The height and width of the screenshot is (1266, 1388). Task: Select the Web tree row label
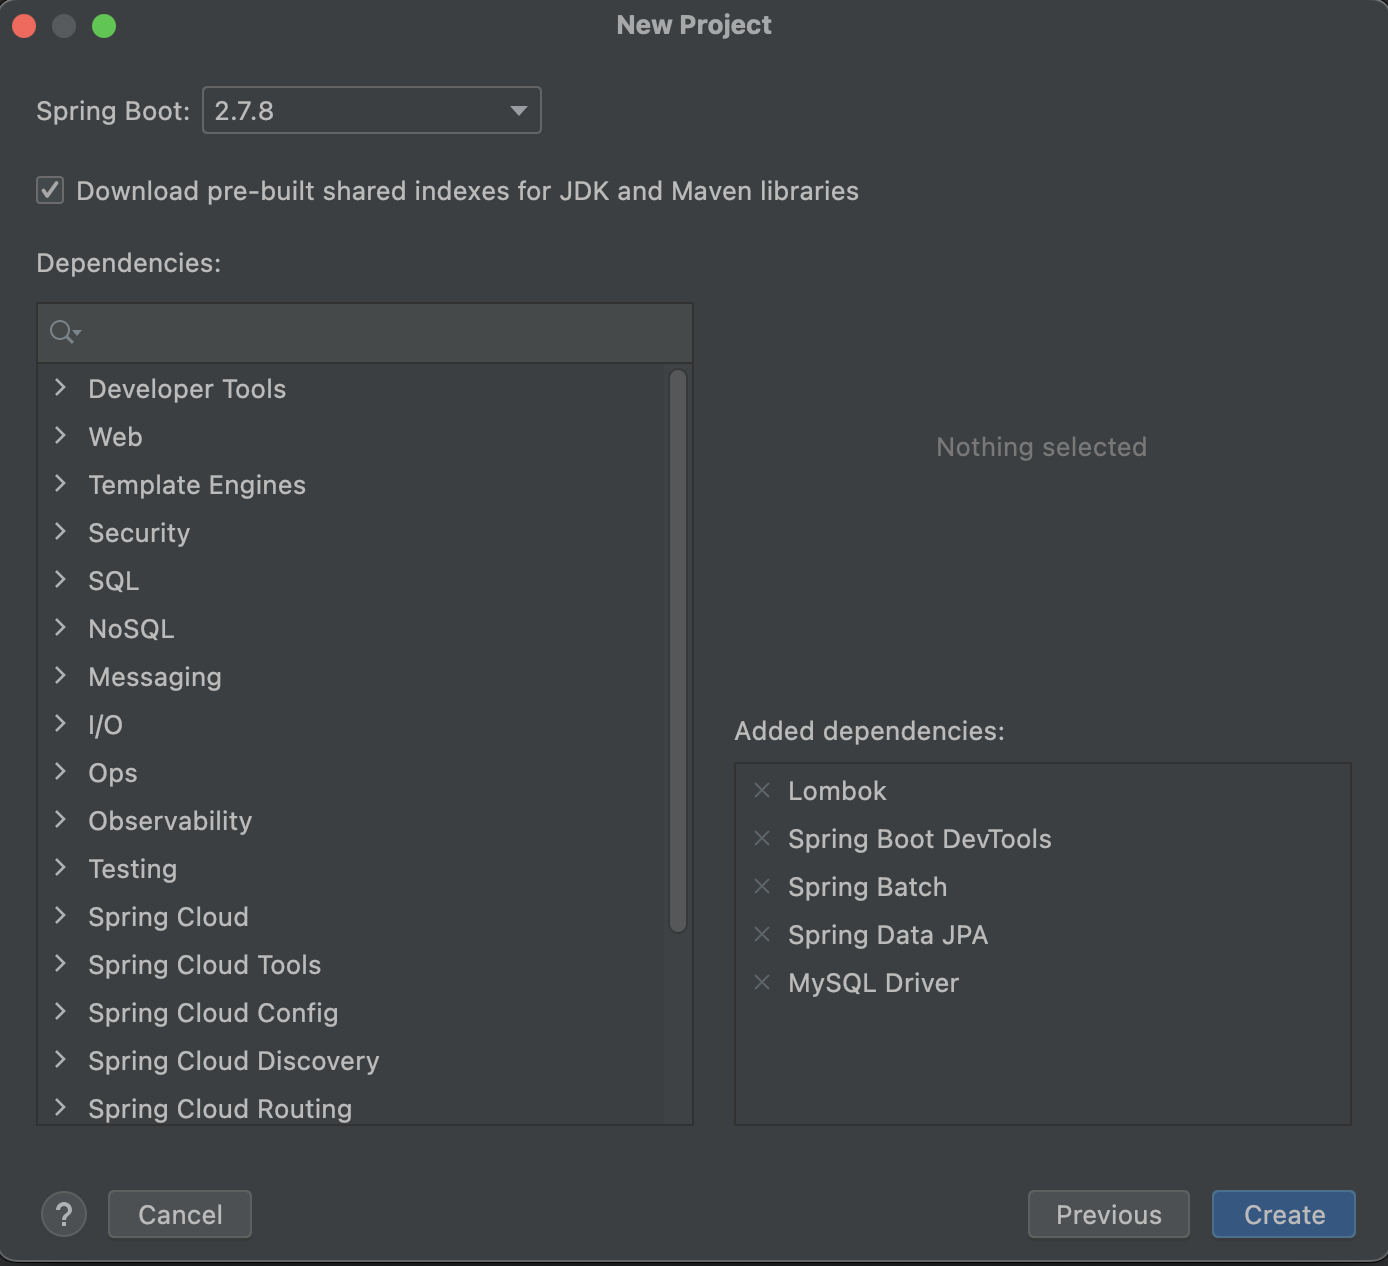coord(115,437)
